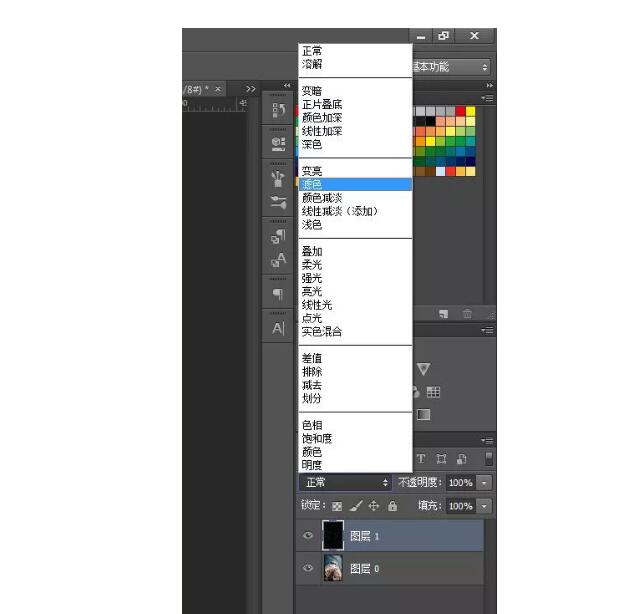Viewport: 639px width, 614px height.
Task: Choose 溶解 blend mode
Action: pos(312,64)
